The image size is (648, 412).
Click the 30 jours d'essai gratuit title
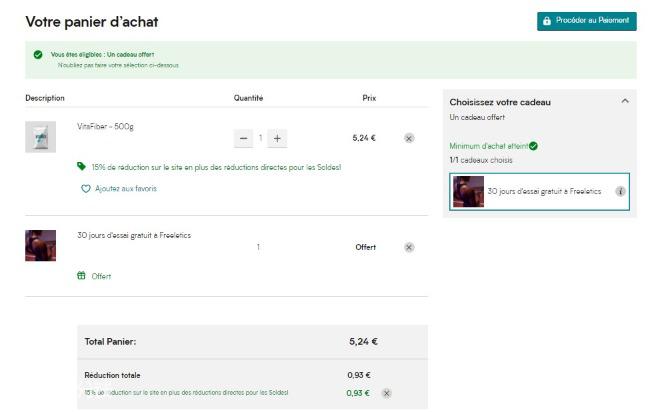coord(134,235)
